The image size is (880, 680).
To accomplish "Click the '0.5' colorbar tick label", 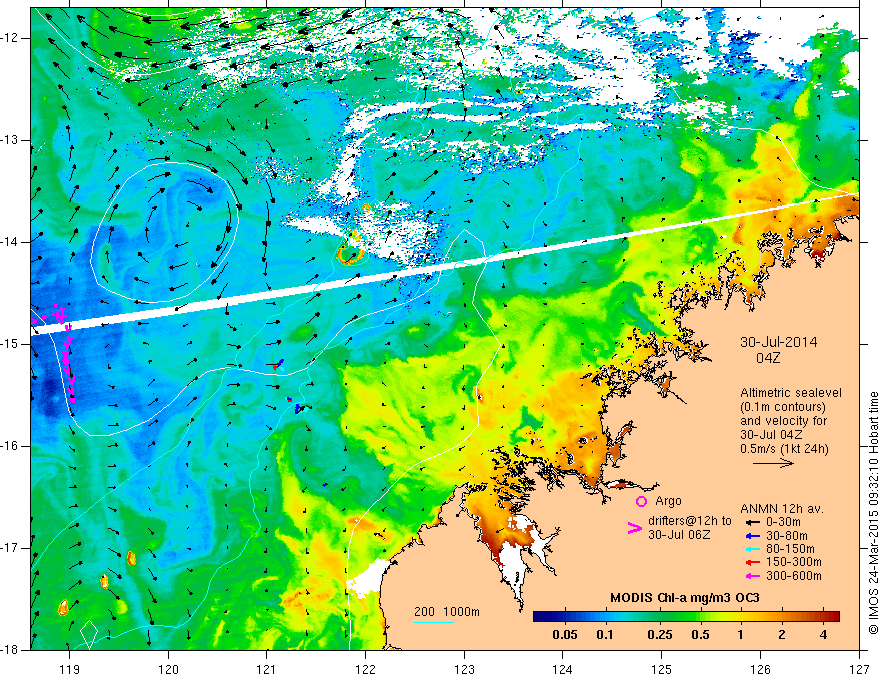I will (700, 635).
